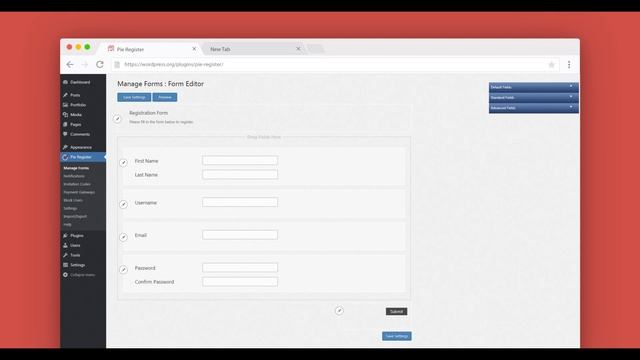Expand the Default Fields panel

534,87
